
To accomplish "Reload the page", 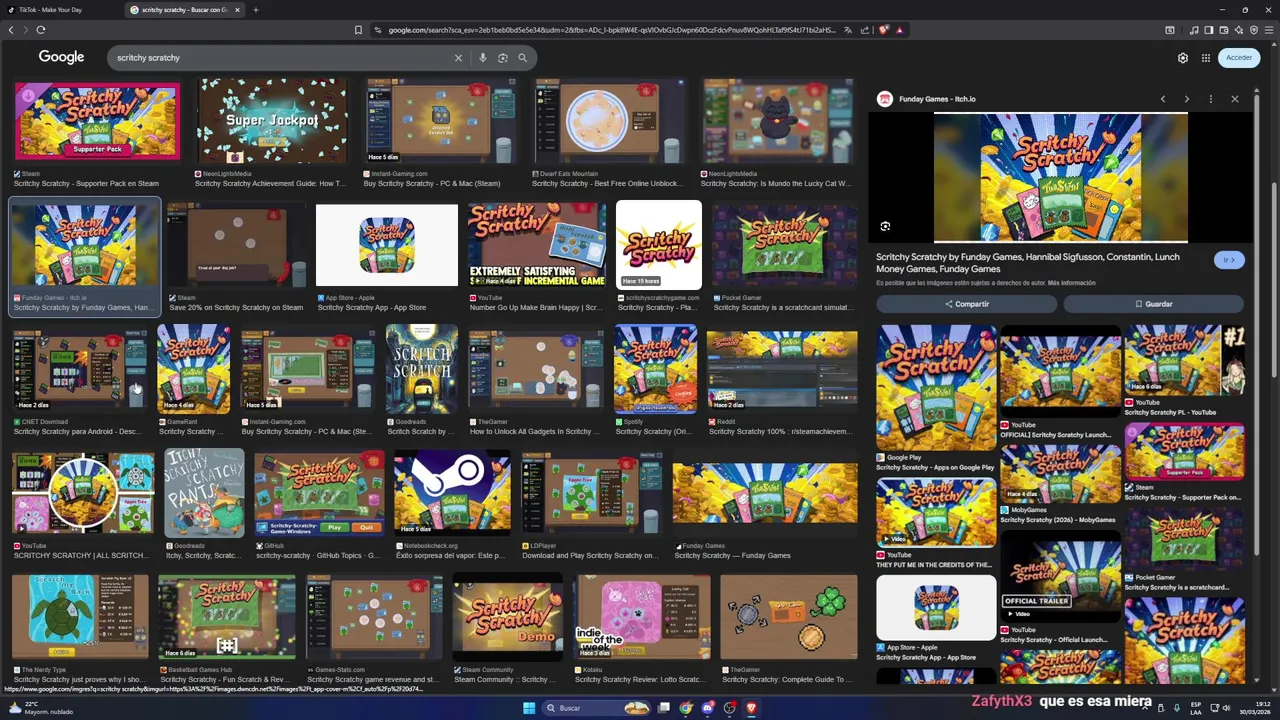I will [x=40, y=30].
